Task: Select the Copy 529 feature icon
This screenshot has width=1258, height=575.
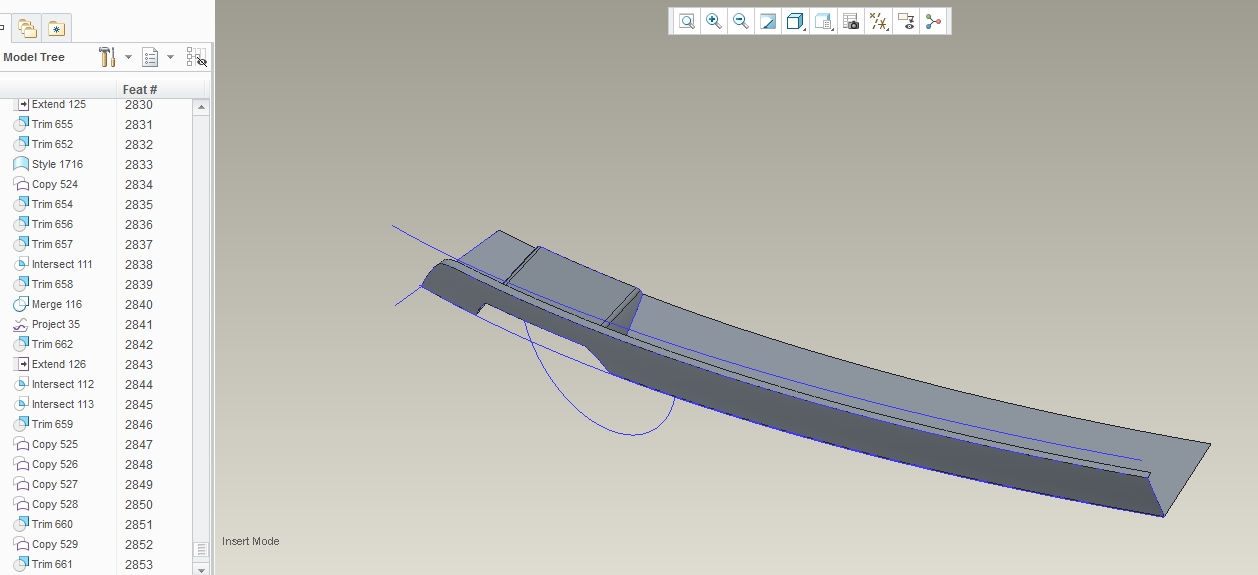Action: coord(21,544)
